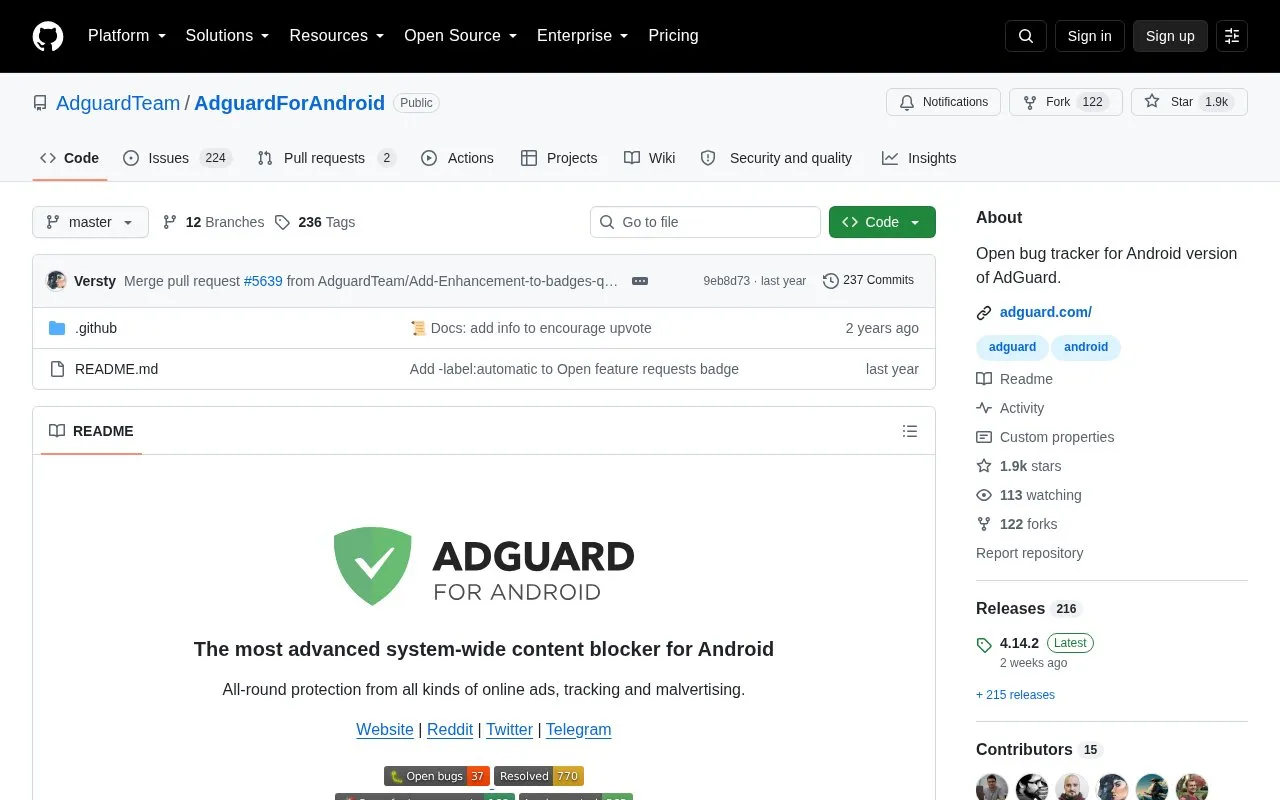View the 236 Tags

pos(315,222)
